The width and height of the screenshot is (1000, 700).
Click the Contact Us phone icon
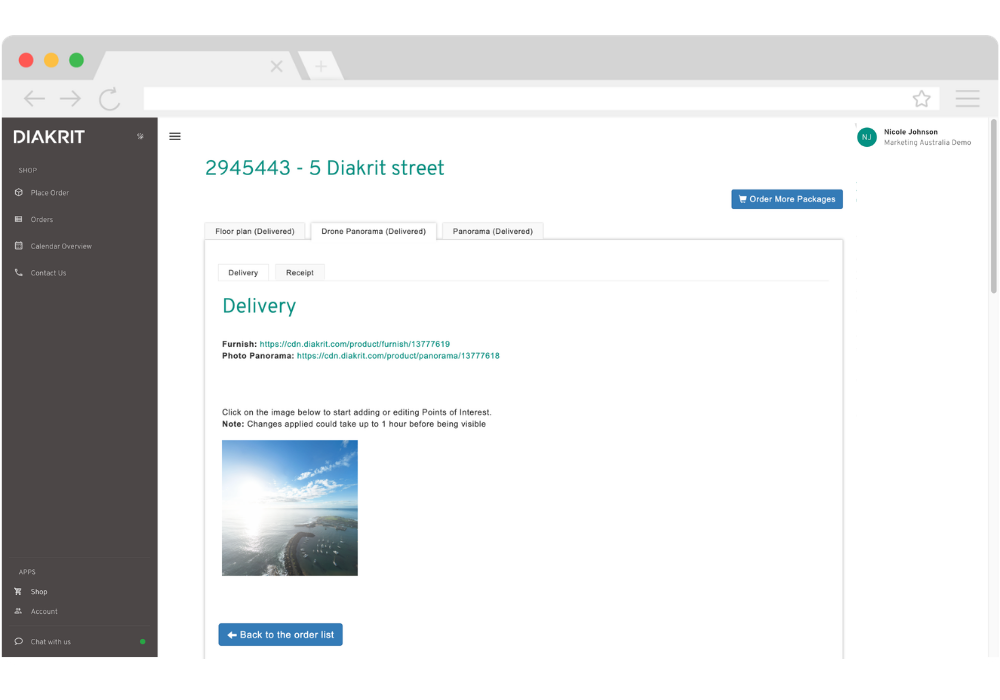point(18,272)
